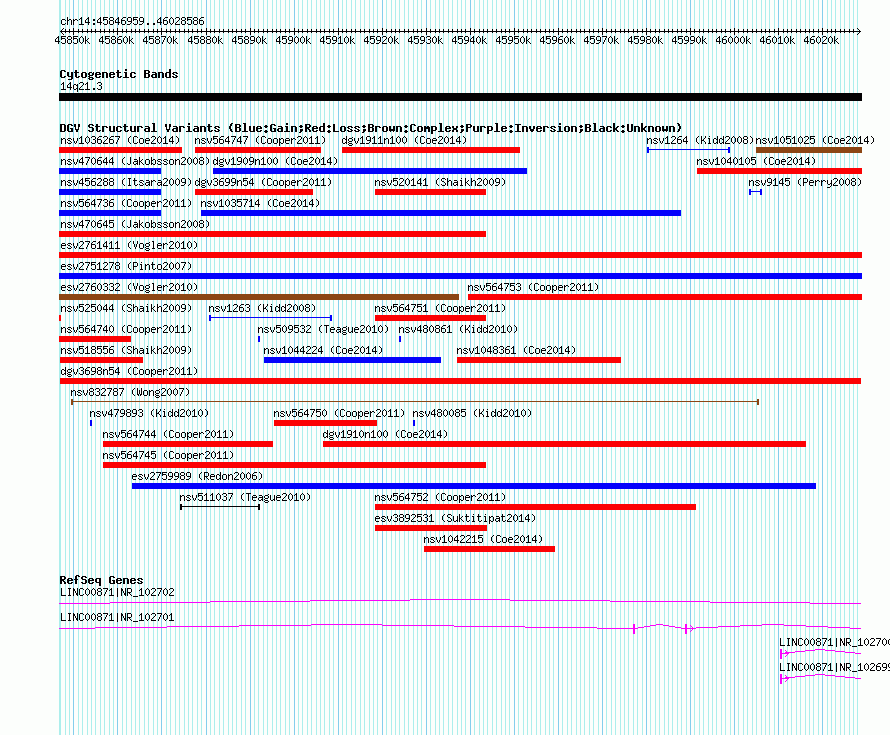
Task: Click the 45850k ruler position label
Action: [72, 40]
